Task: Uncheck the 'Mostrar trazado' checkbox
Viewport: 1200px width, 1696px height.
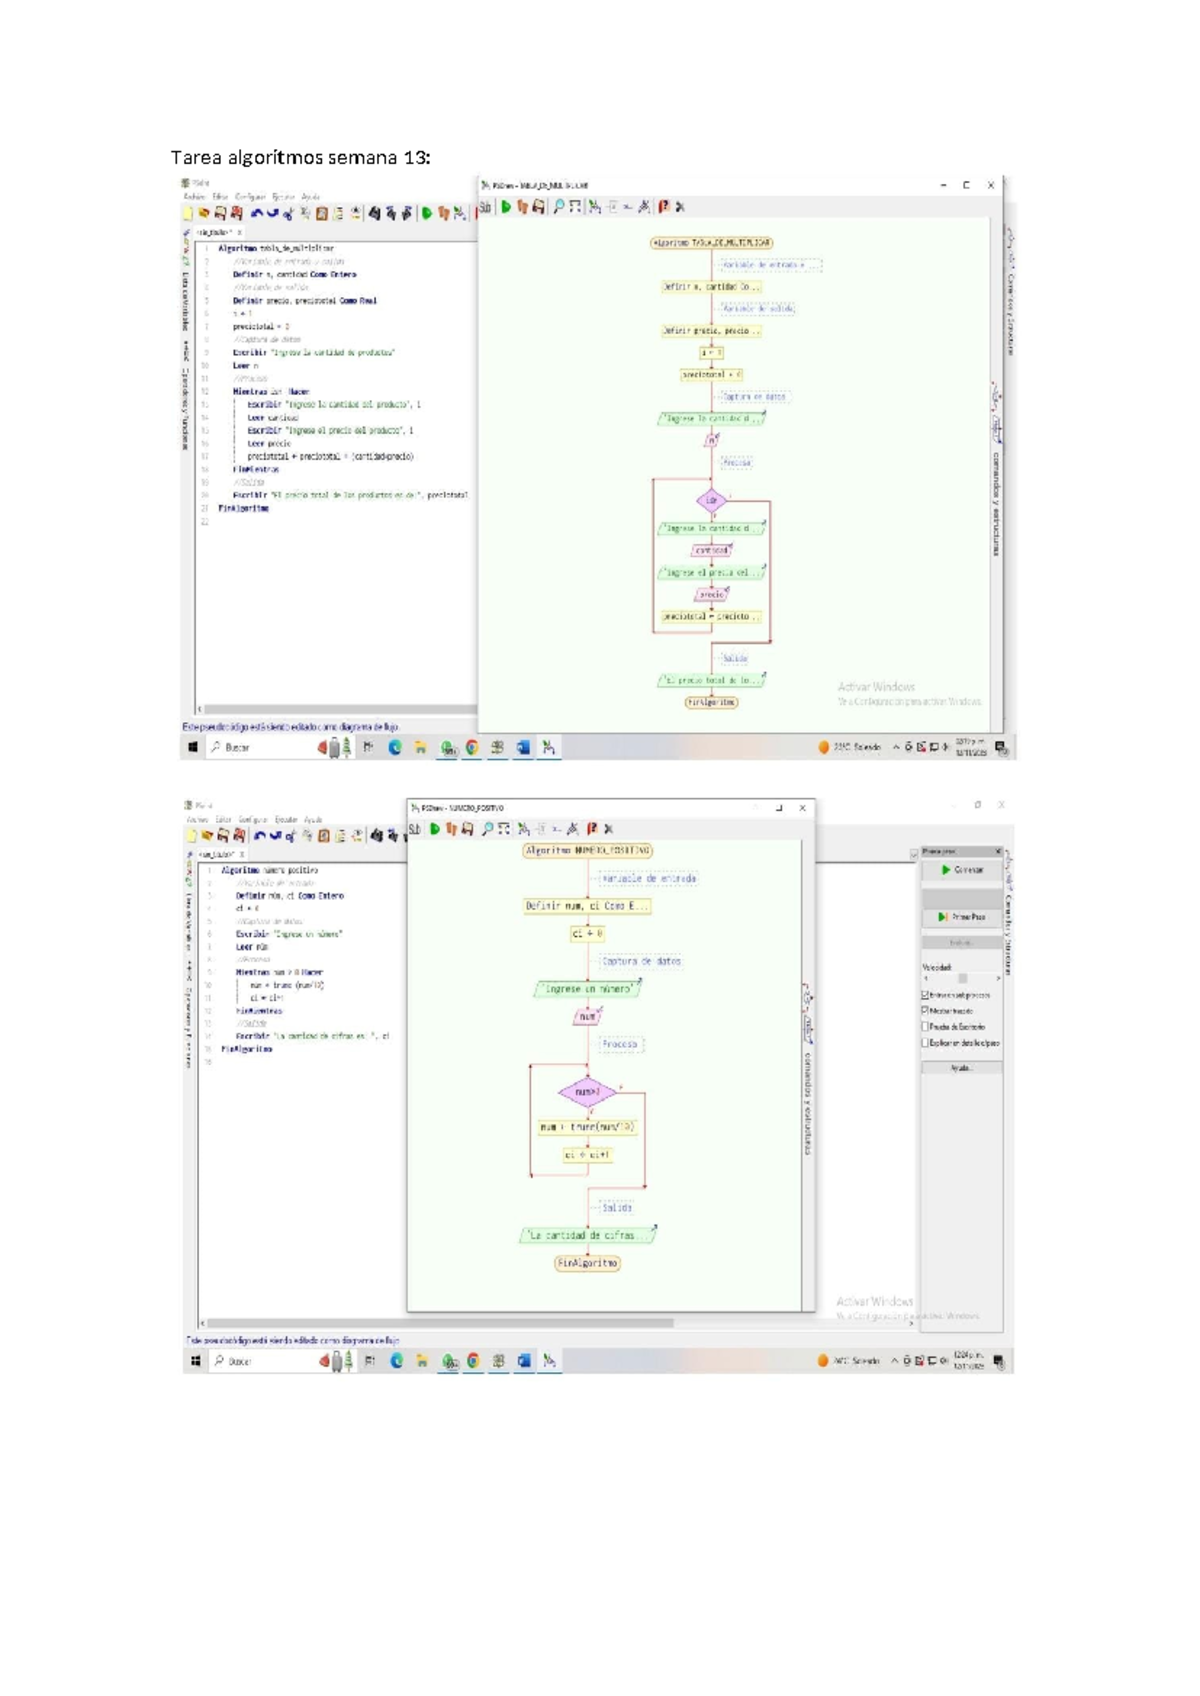Action: (925, 1010)
